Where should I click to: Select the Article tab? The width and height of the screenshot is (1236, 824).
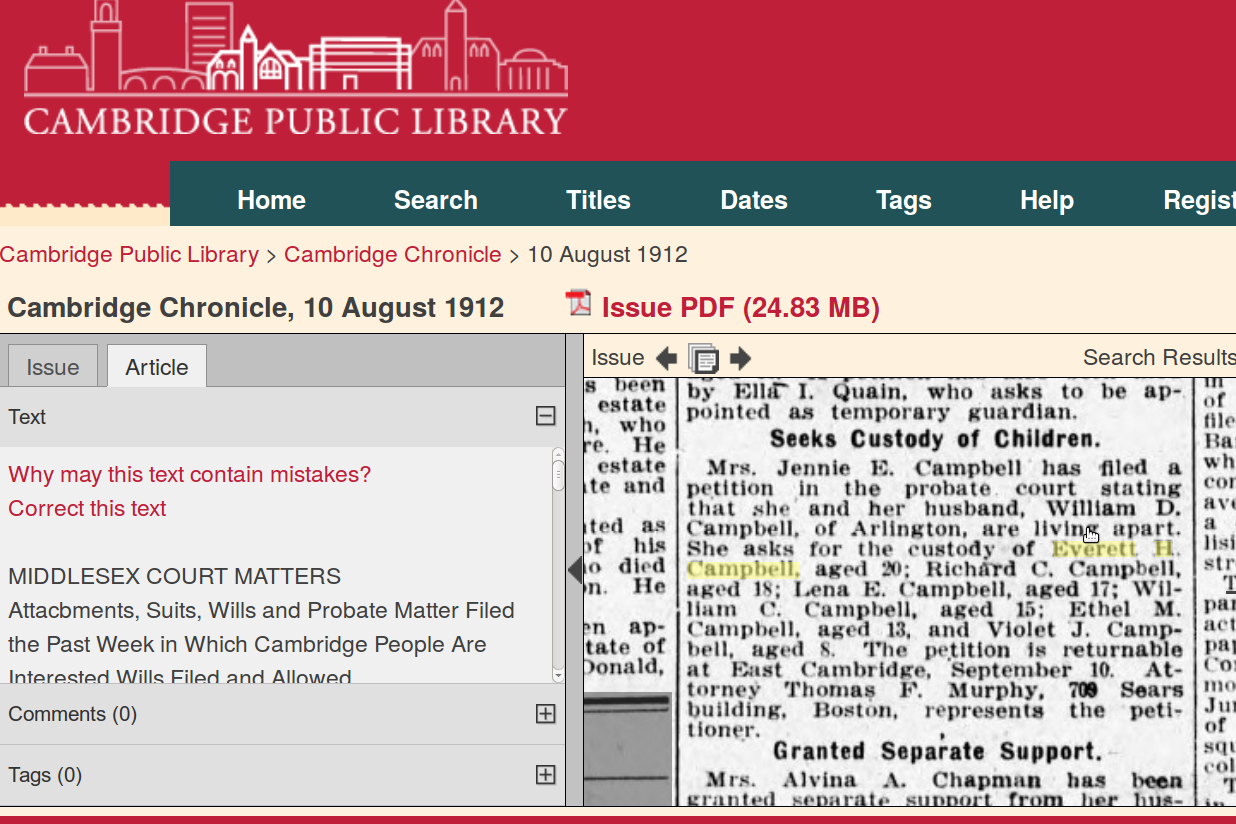[x=156, y=367]
